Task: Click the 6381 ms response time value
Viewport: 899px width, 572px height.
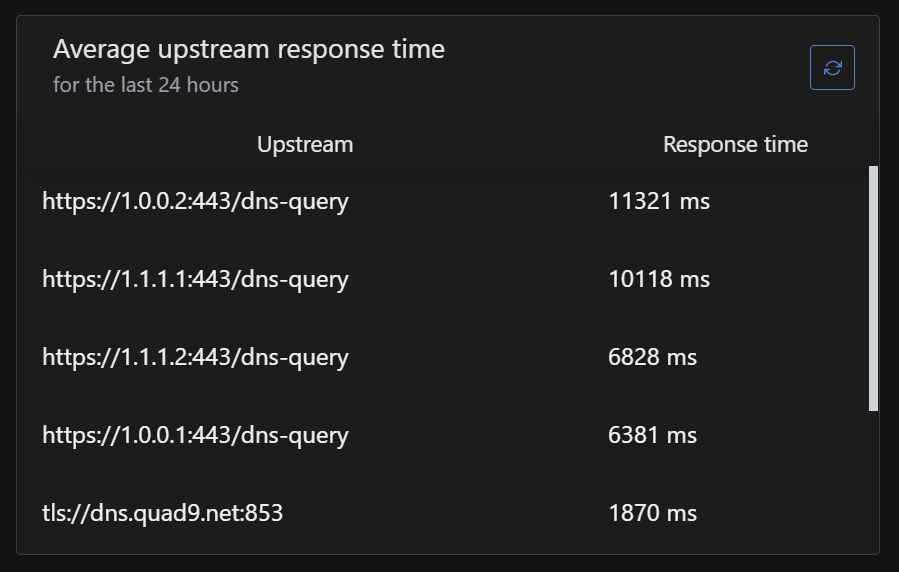Action: [x=652, y=435]
